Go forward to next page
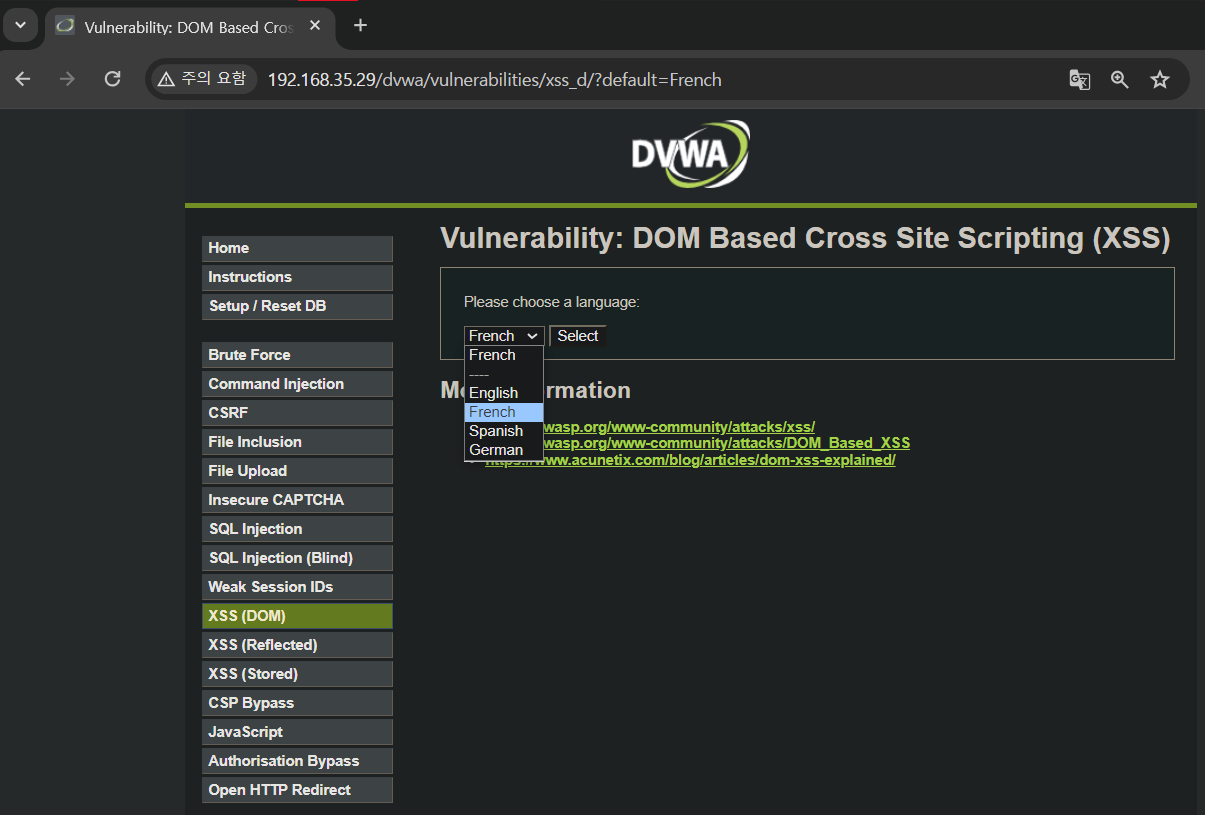The width and height of the screenshot is (1205, 815). pos(67,79)
